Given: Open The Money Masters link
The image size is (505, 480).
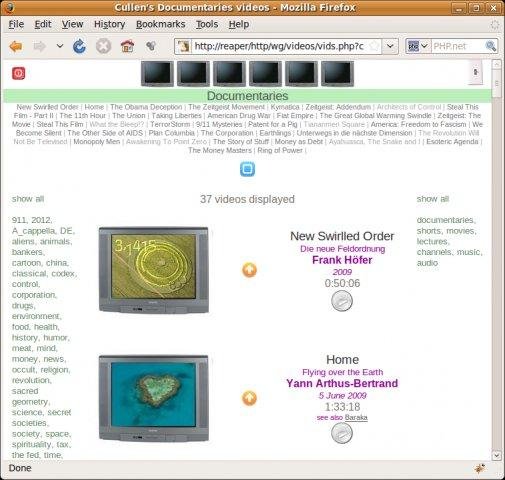Looking at the screenshot, I should 220,150.
